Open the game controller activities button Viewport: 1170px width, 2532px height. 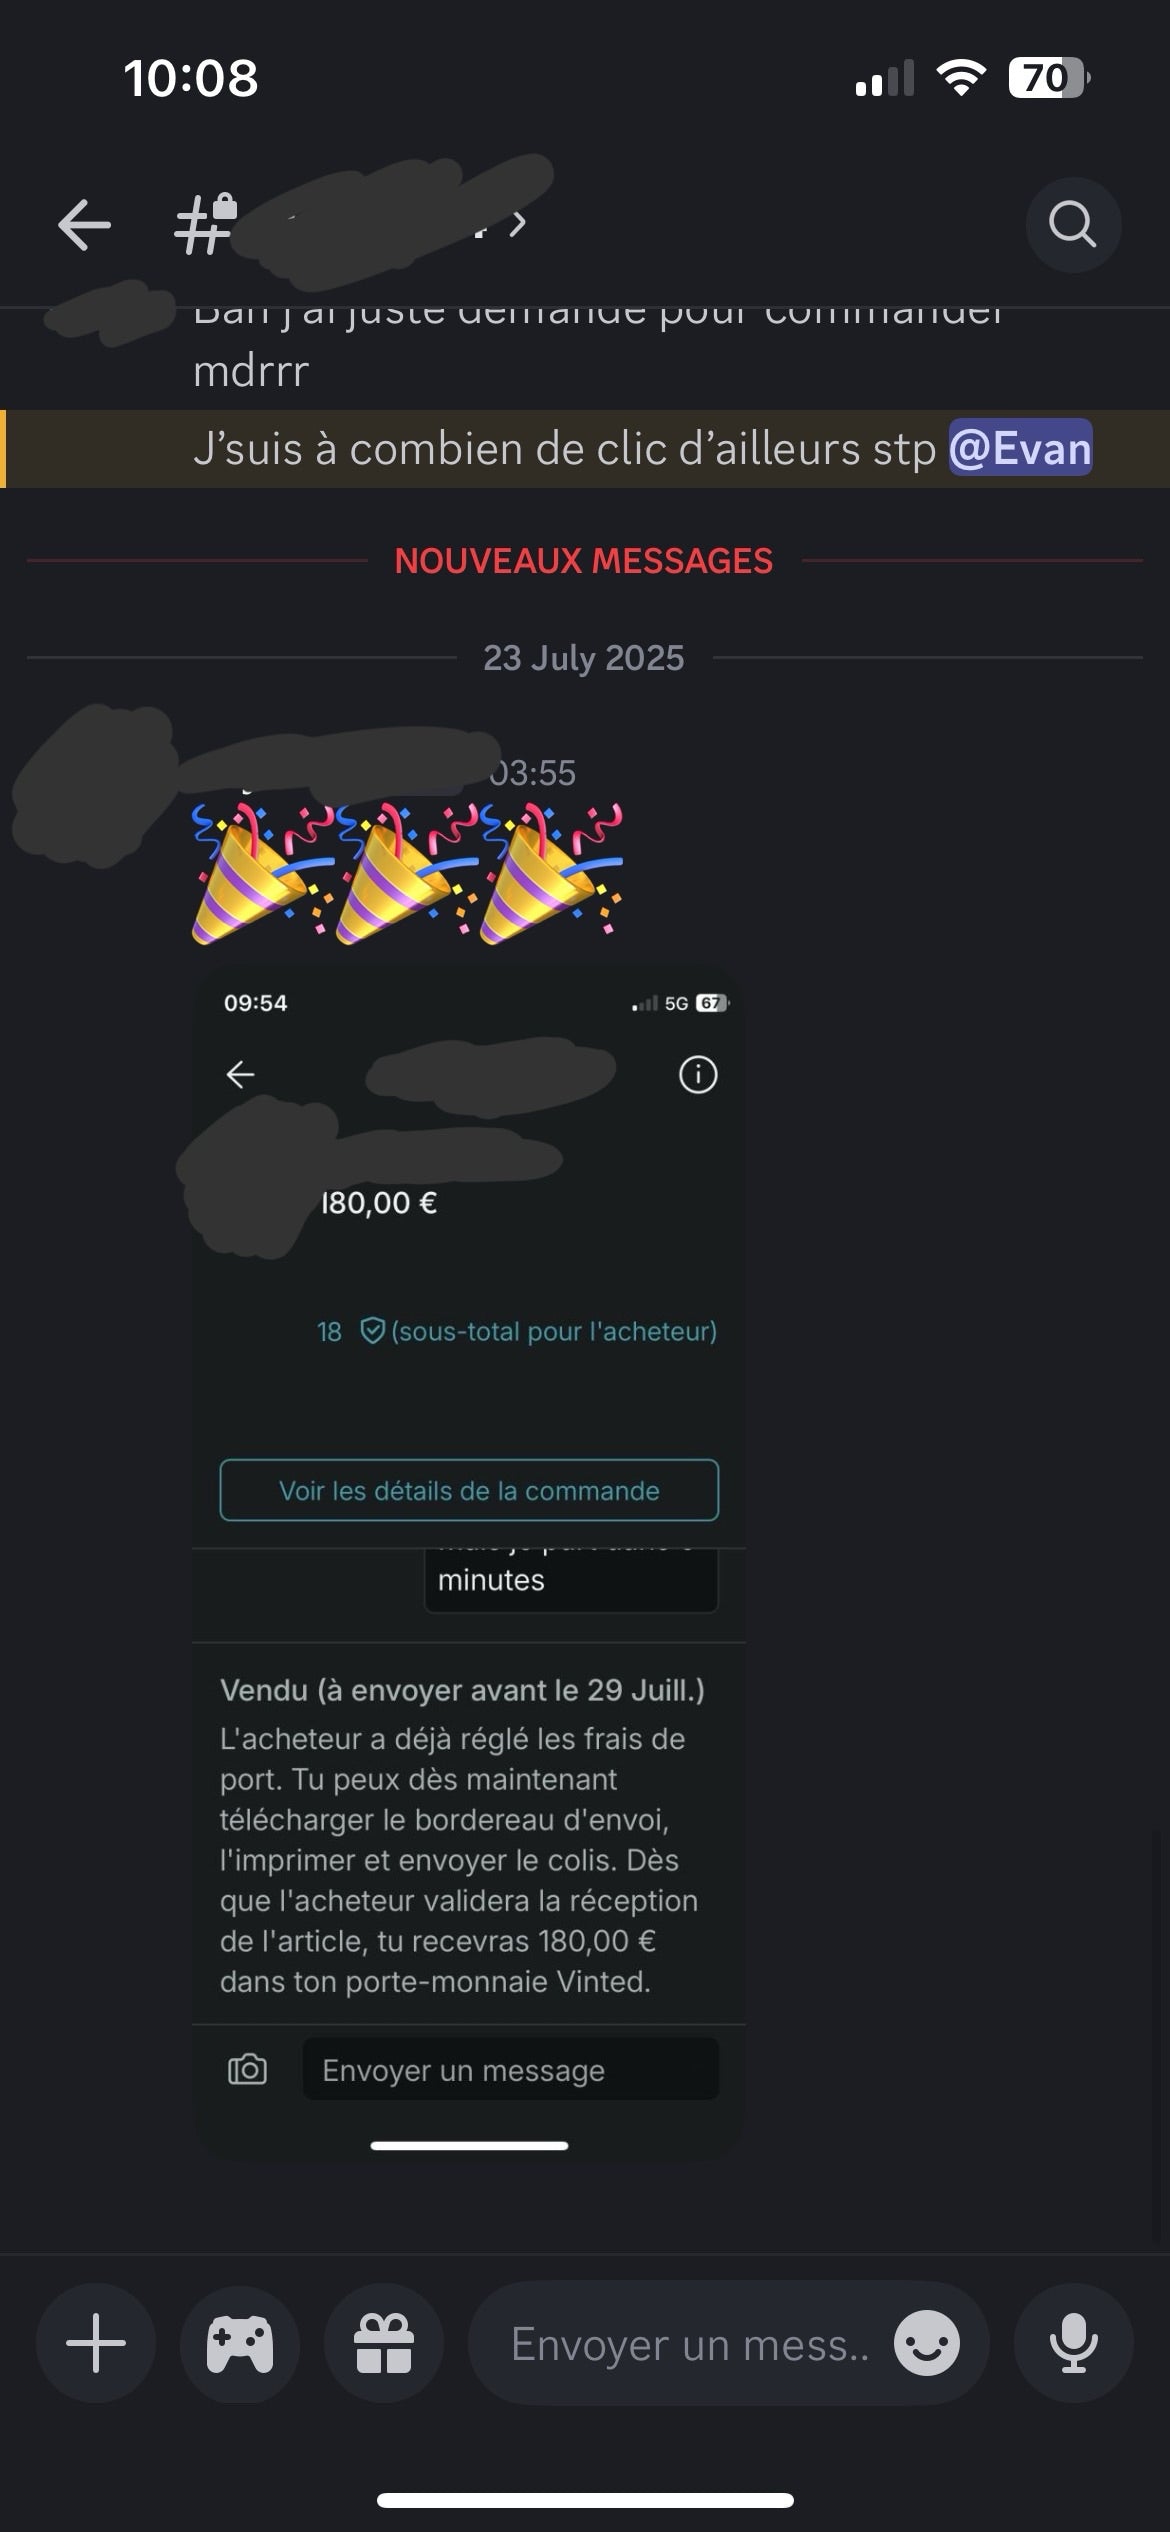tap(240, 2342)
